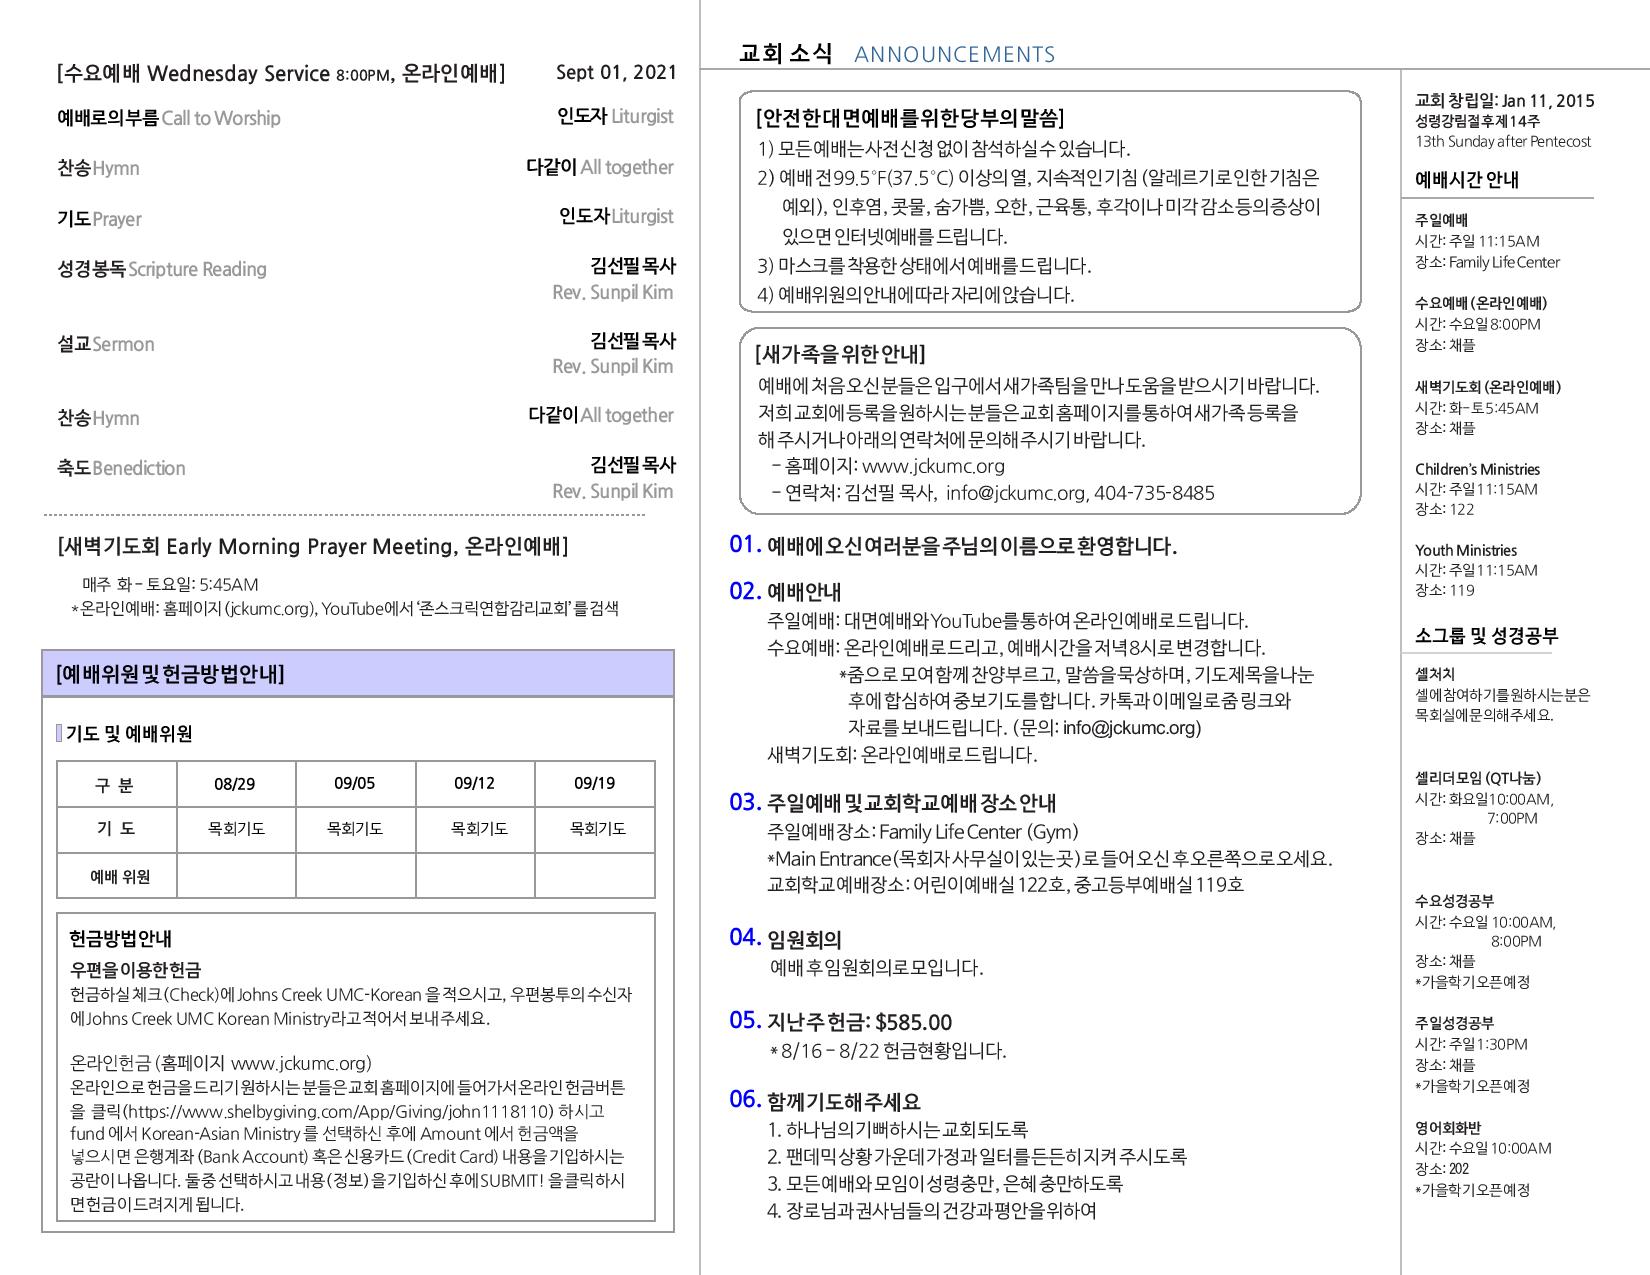Select 셀리더모임 (QT나눔) sidebar entry

pos(1478,778)
